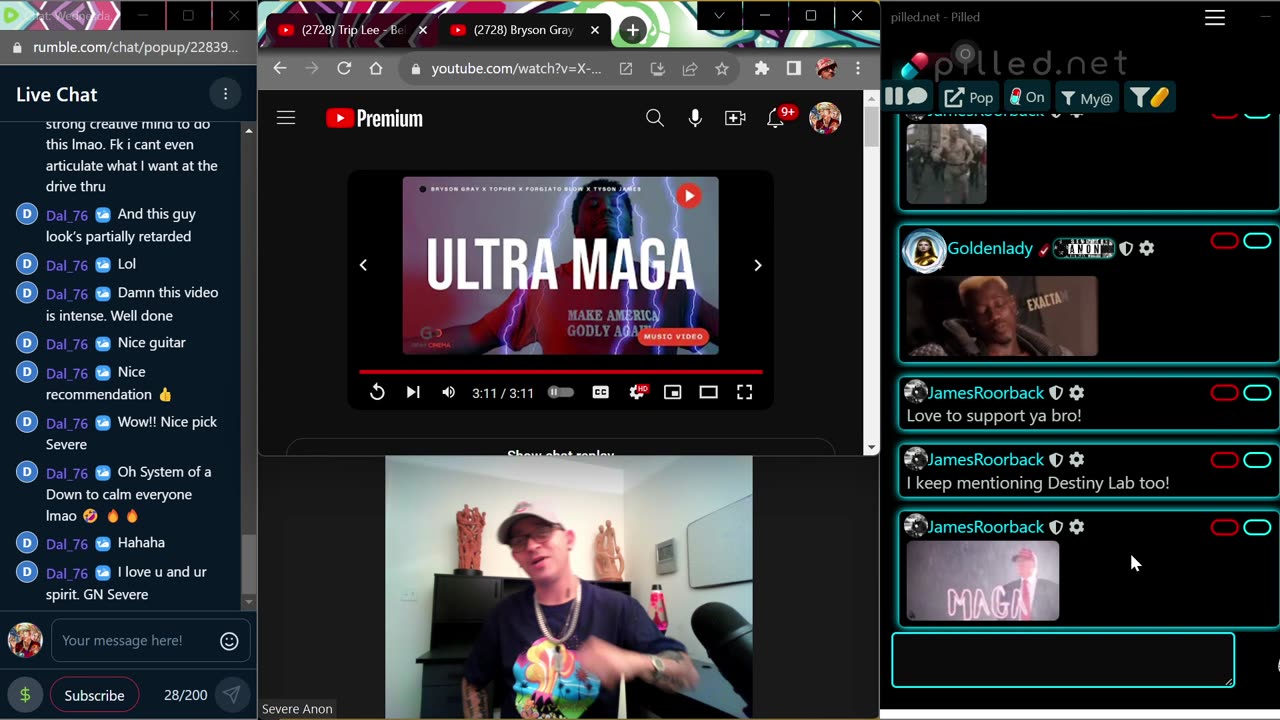Focus the pilled.net message box
The image size is (1280, 720).
pos(1063,660)
